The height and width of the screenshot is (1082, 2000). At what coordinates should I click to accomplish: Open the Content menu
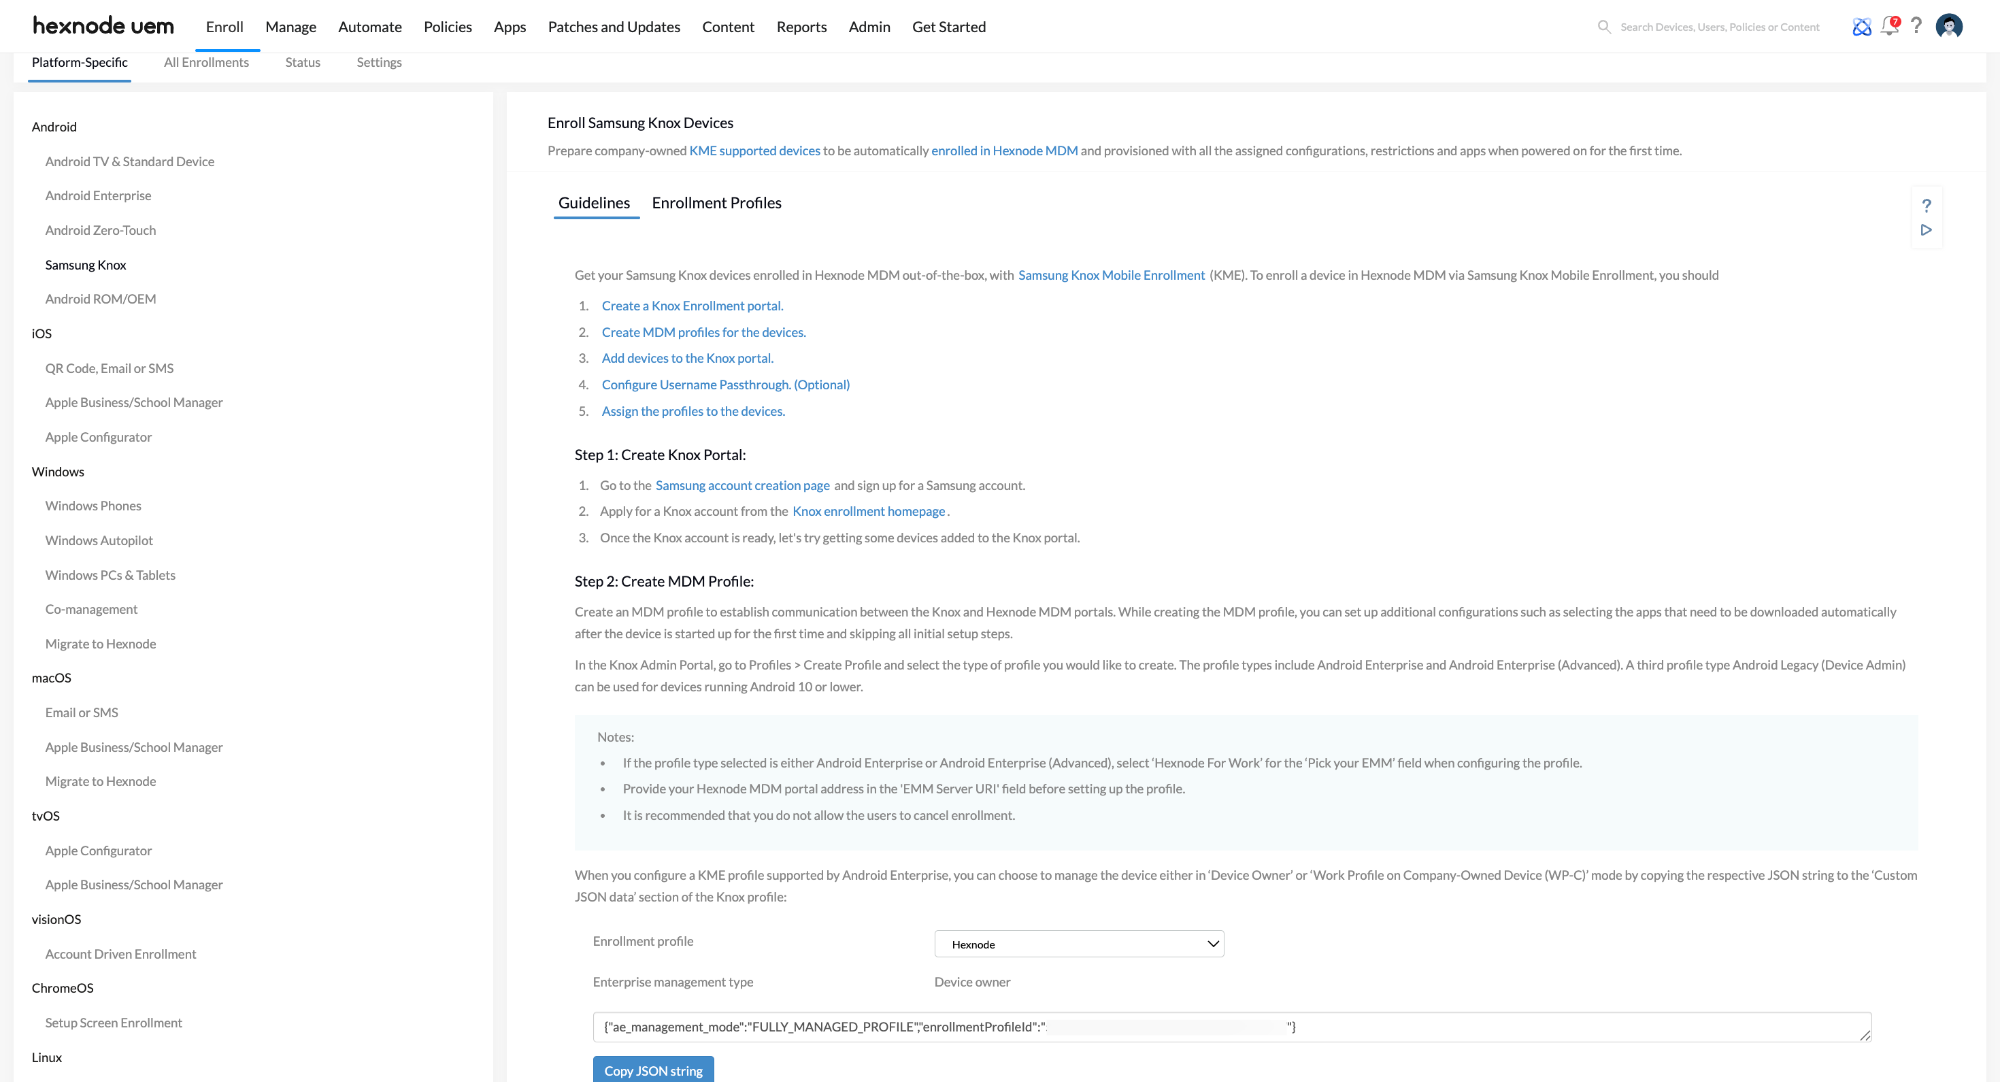[x=728, y=27]
